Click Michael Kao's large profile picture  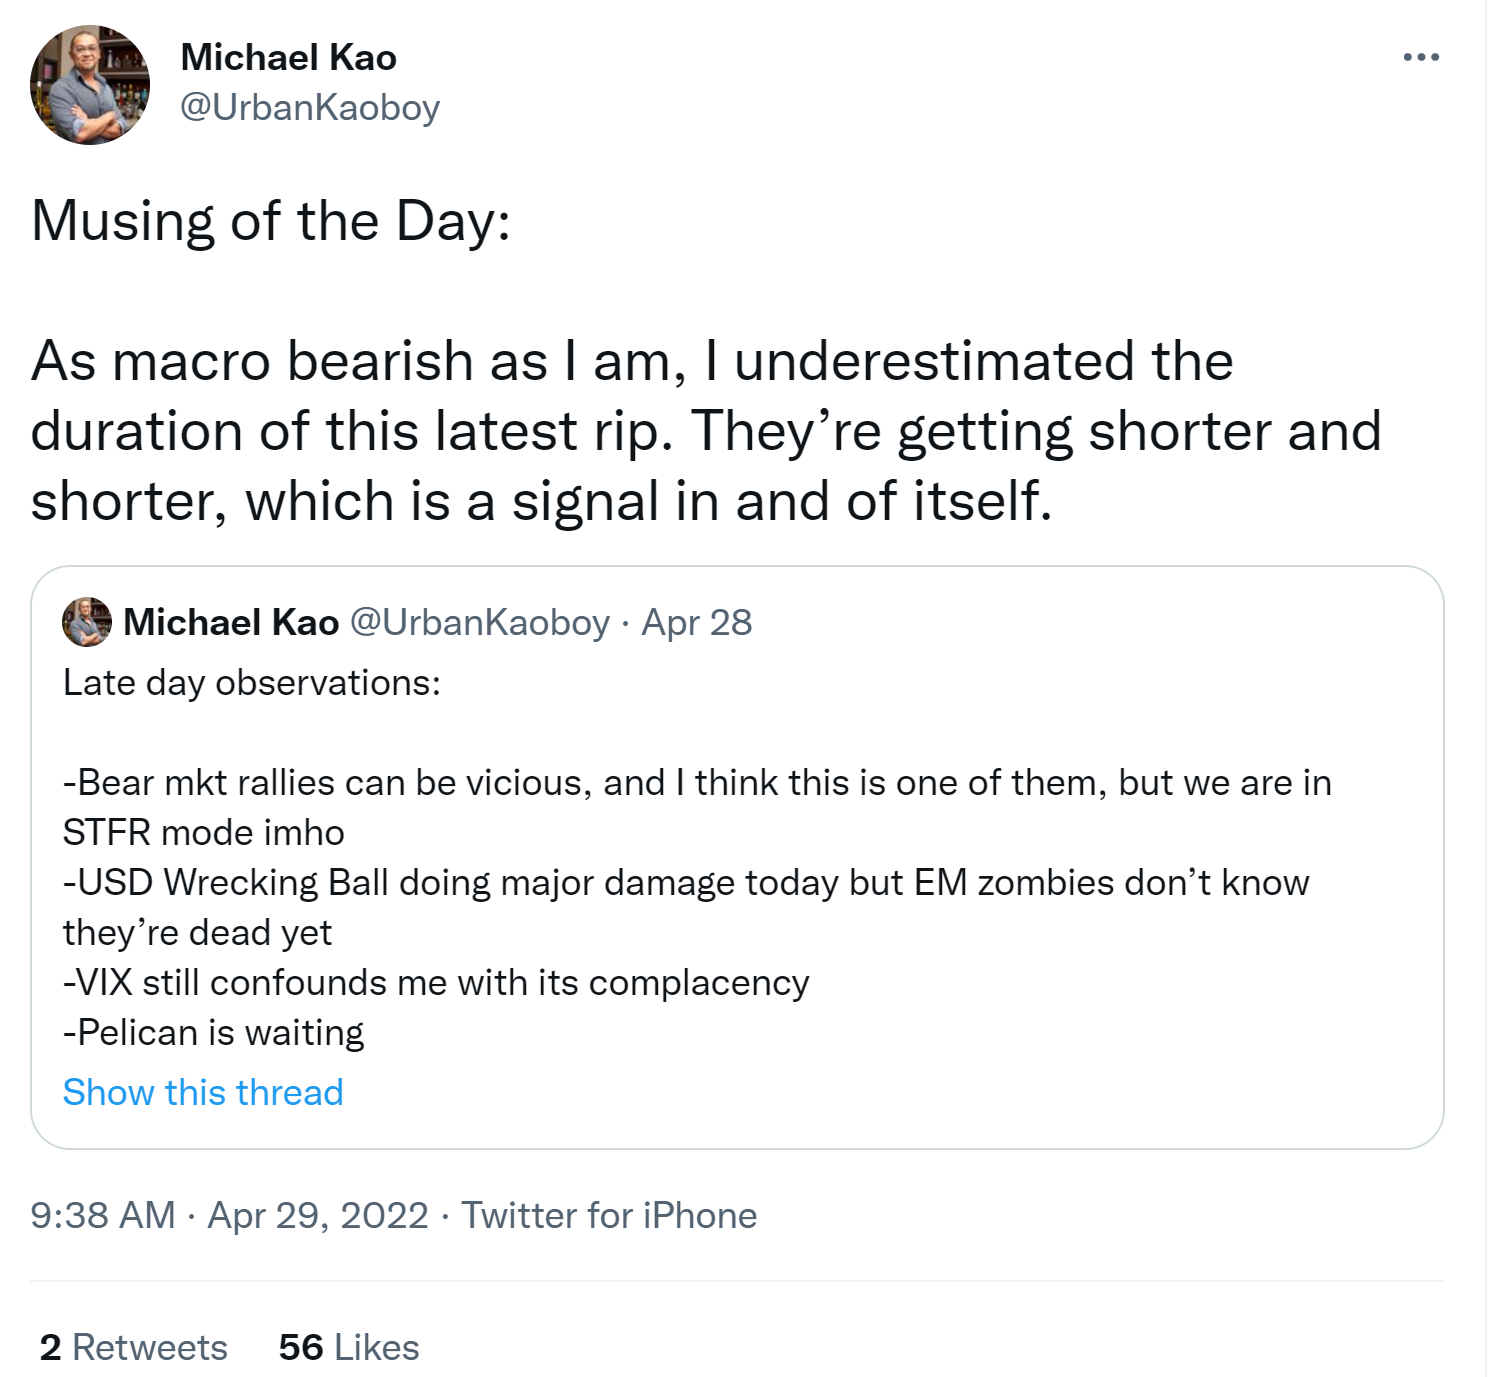(x=90, y=85)
